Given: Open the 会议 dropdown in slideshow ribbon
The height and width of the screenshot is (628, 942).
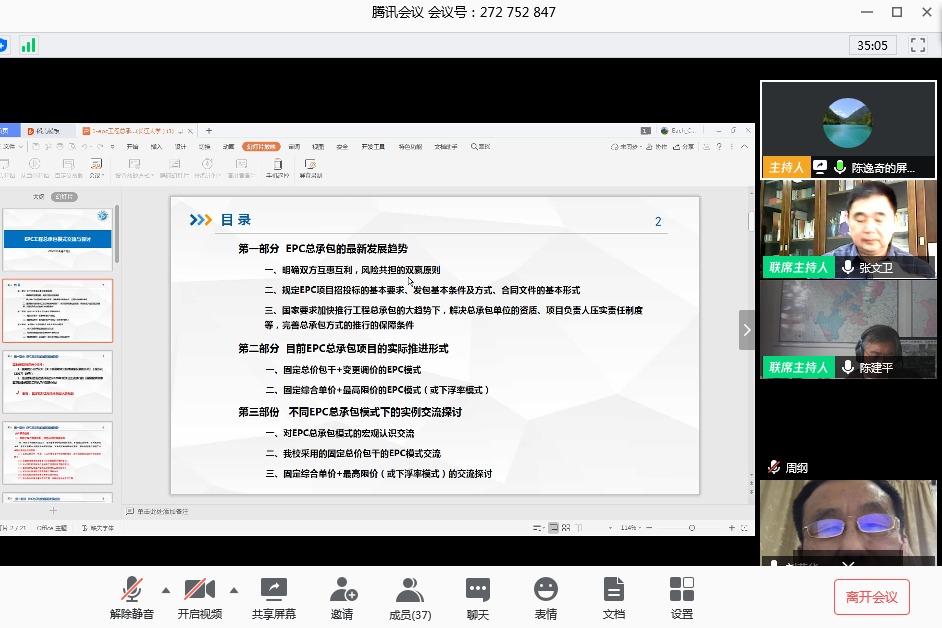Looking at the screenshot, I should click(x=96, y=167).
